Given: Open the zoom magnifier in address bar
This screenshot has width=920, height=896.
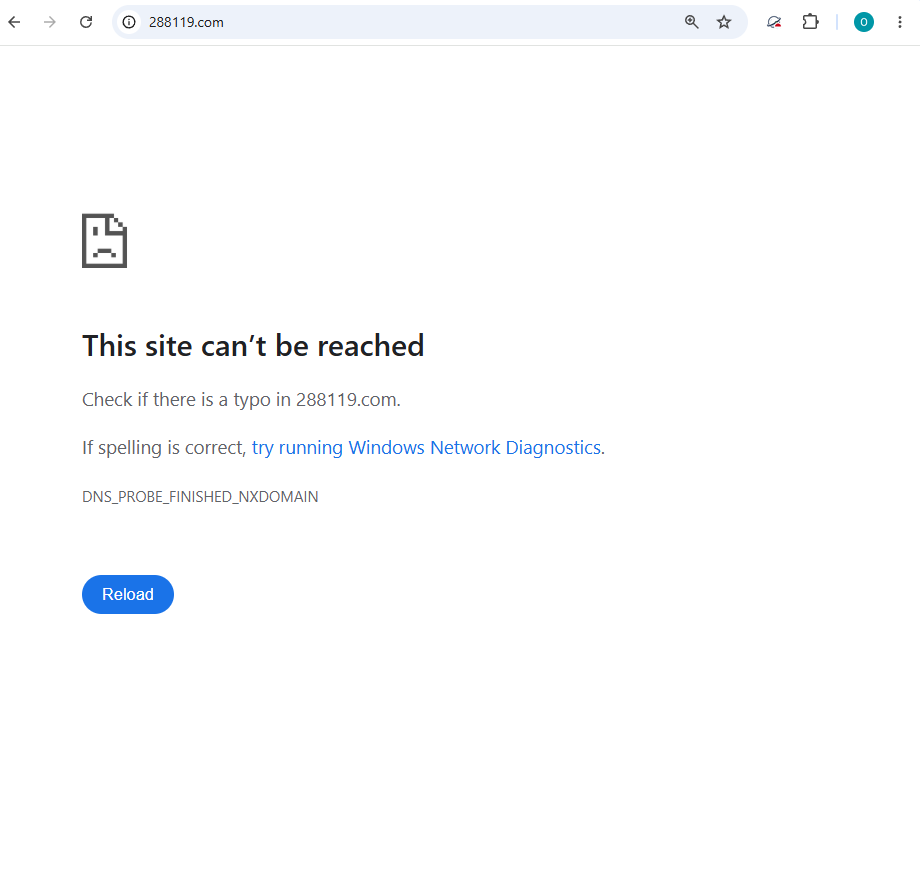Looking at the screenshot, I should pos(692,22).
